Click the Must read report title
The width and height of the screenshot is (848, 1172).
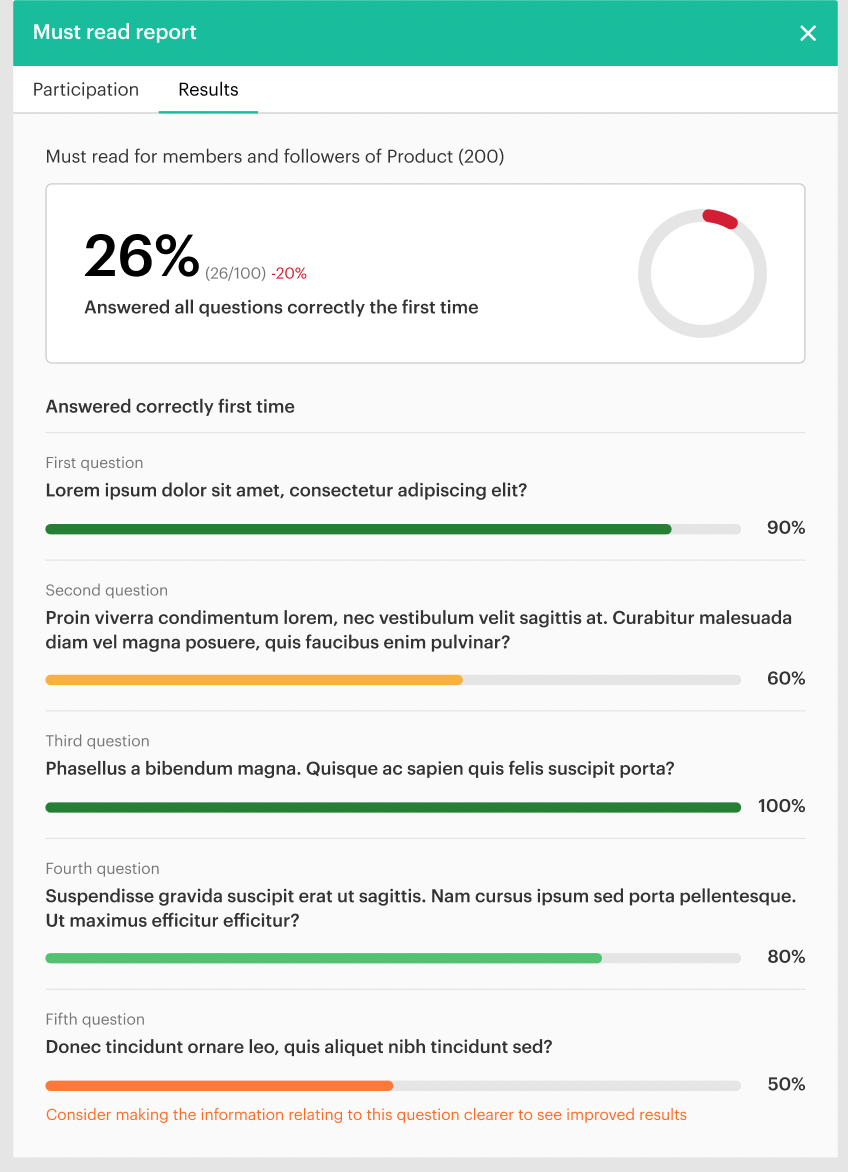click(115, 33)
